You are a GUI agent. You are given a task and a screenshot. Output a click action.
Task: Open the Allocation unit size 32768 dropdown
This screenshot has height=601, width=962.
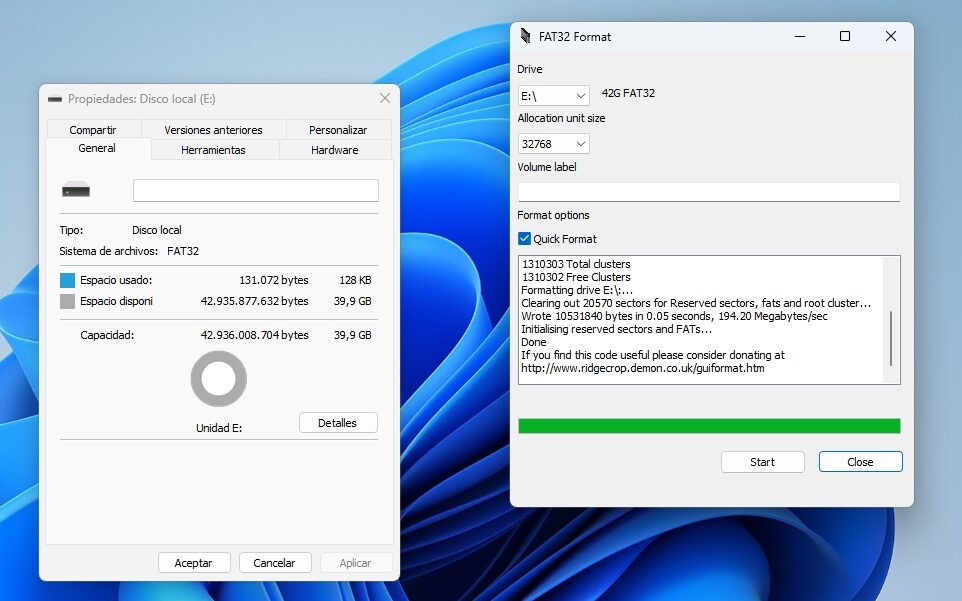tap(553, 144)
